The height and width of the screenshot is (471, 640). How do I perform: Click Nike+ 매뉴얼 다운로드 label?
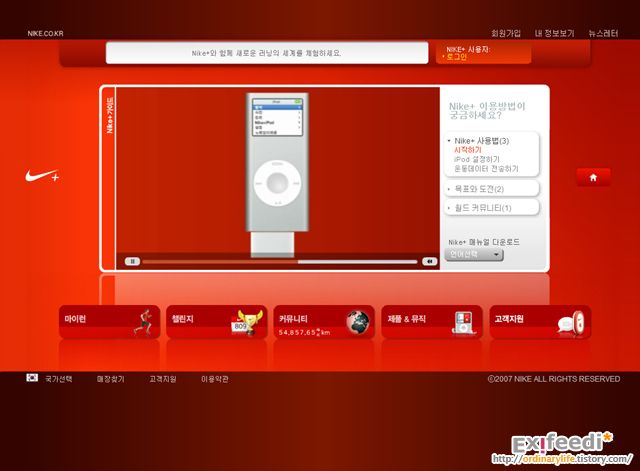pos(484,242)
